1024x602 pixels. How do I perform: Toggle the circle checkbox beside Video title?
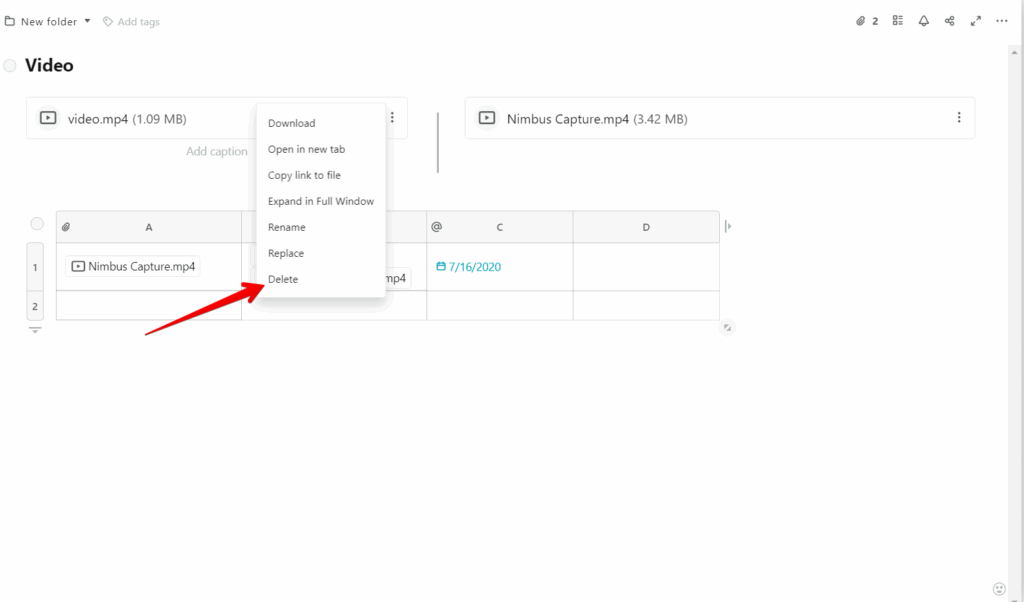point(10,66)
